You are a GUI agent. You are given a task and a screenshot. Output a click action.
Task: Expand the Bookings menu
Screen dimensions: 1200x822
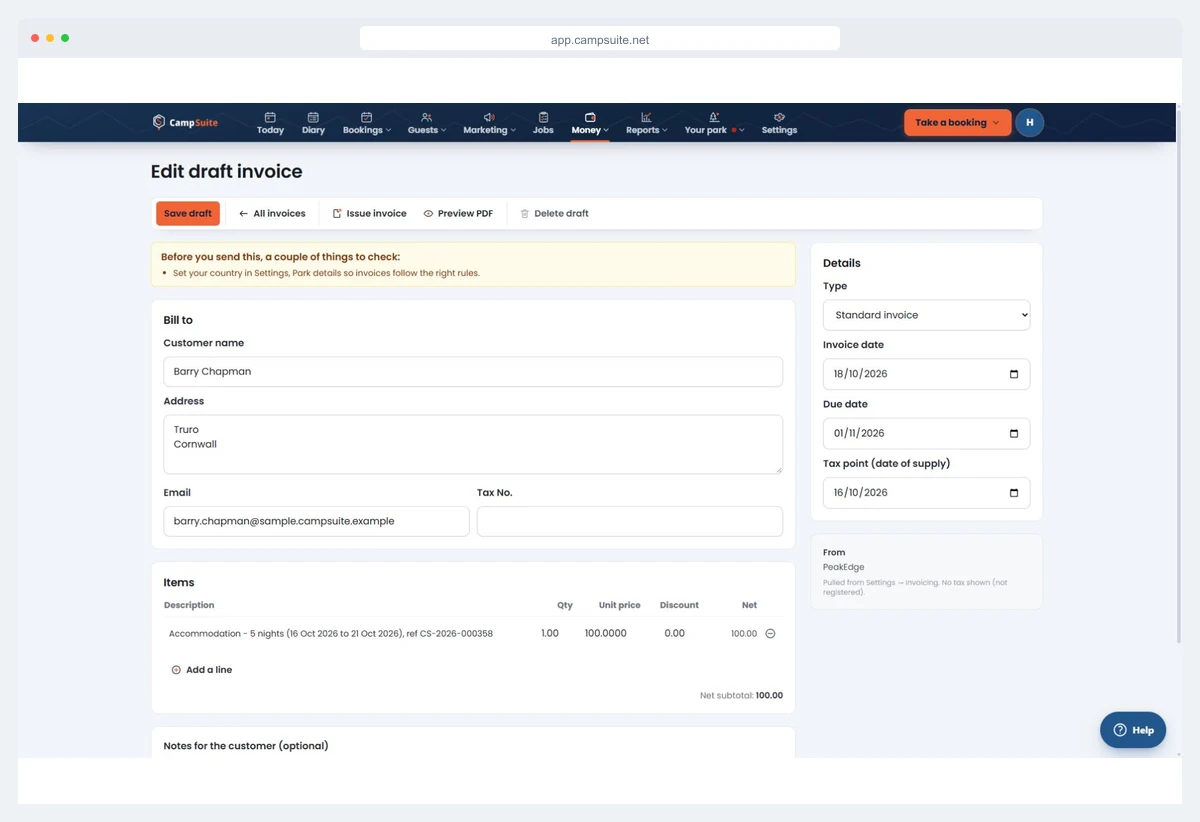(366, 123)
